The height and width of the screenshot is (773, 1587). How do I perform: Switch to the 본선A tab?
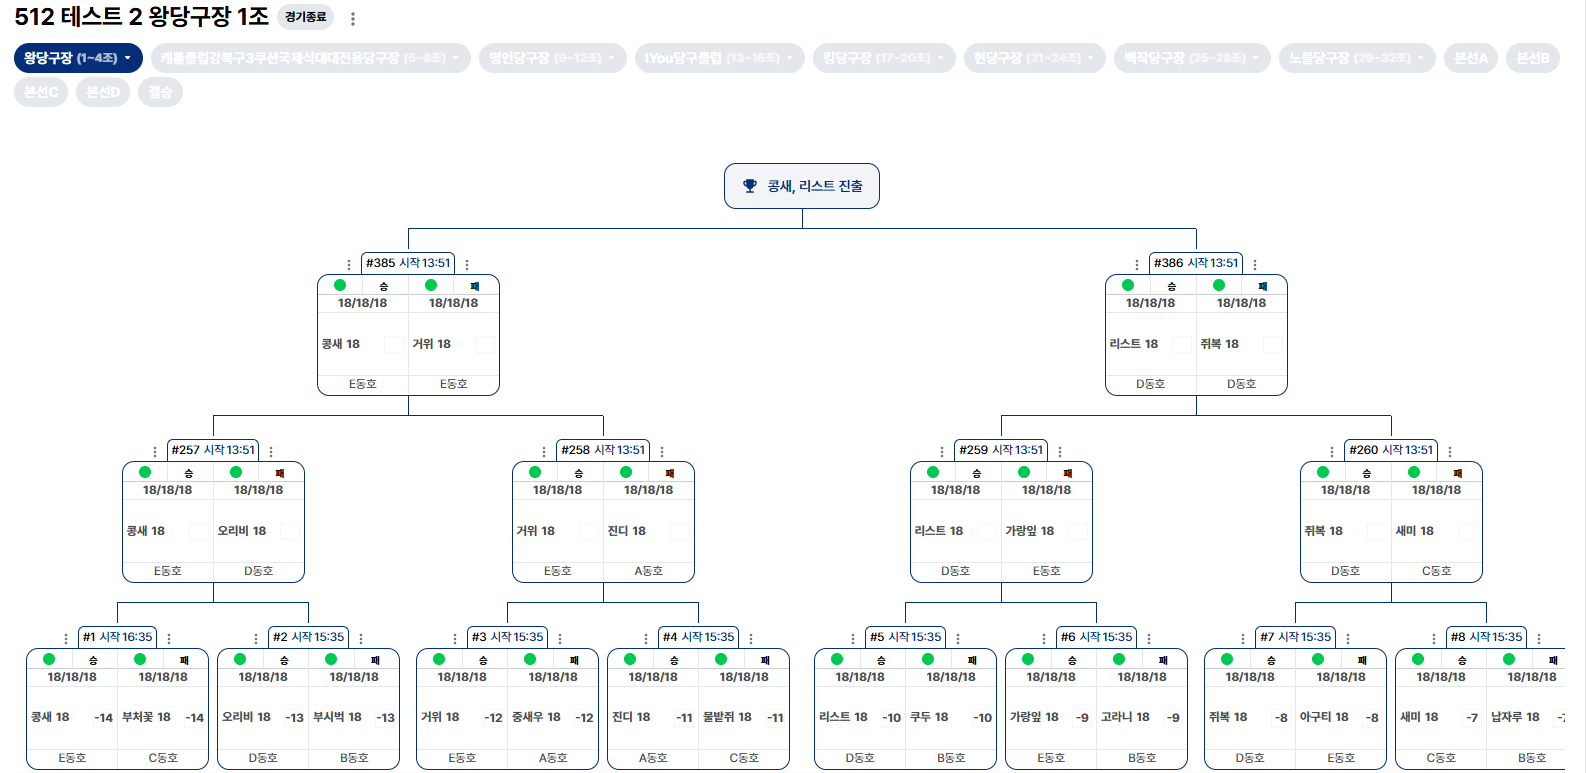[1470, 58]
